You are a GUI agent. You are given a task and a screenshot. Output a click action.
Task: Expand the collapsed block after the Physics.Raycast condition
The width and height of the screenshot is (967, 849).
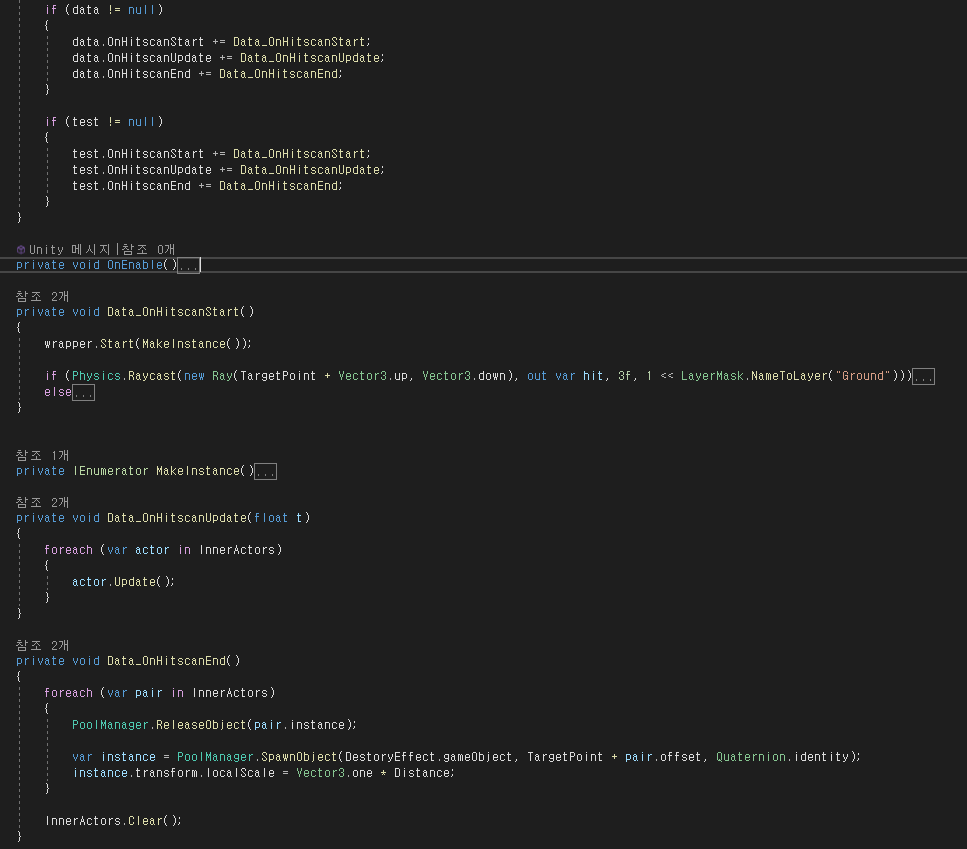pyautogui.click(x=923, y=377)
